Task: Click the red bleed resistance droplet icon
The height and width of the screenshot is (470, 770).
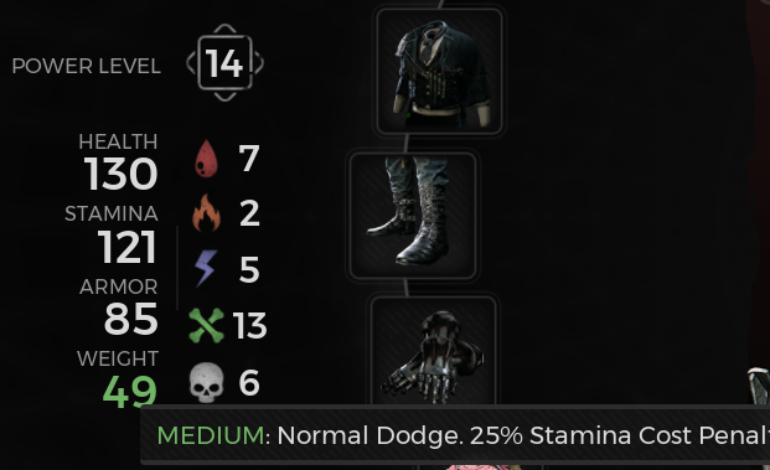Action: pyautogui.click(x=206, y=159)
